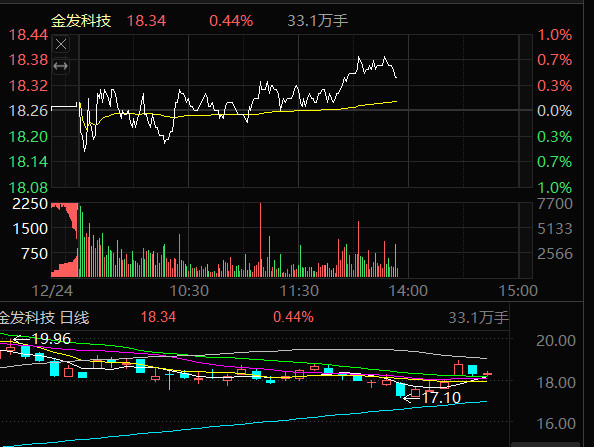Click the 18.38 price axis label
The width and height of the screenshot is (594, 447).
click(x=28, y=60)
